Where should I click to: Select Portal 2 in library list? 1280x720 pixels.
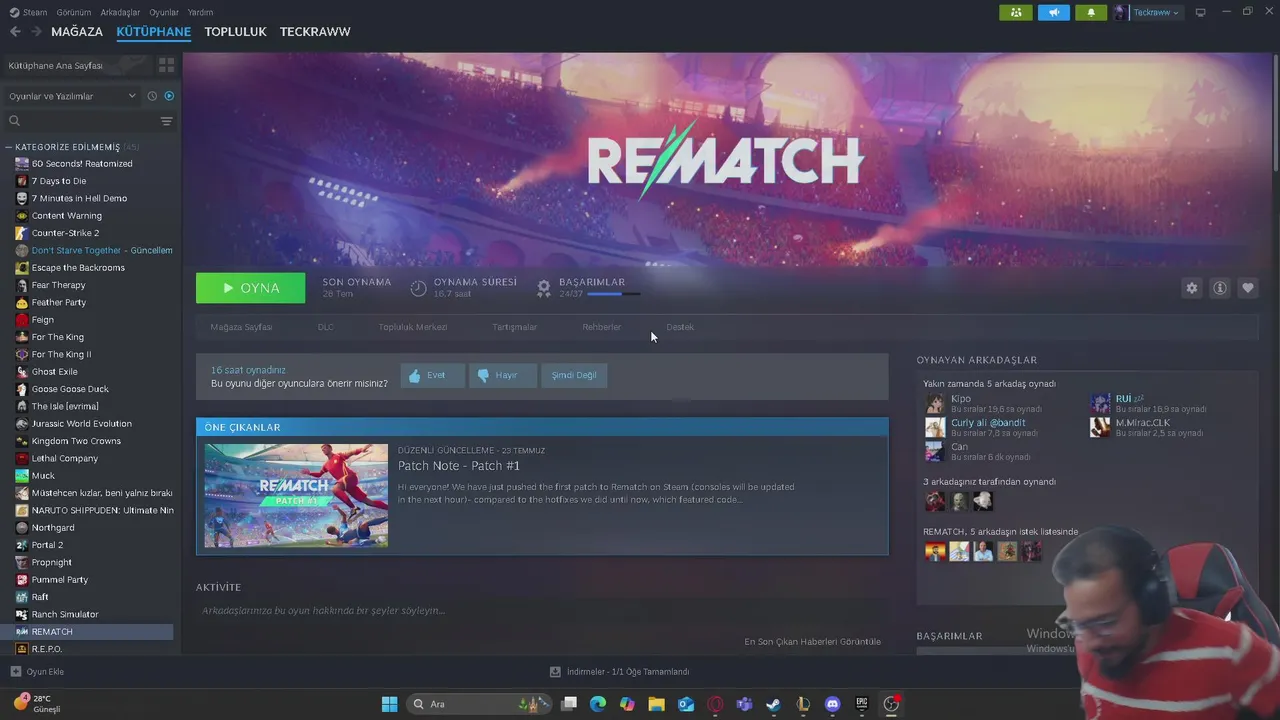click(47, 545)
